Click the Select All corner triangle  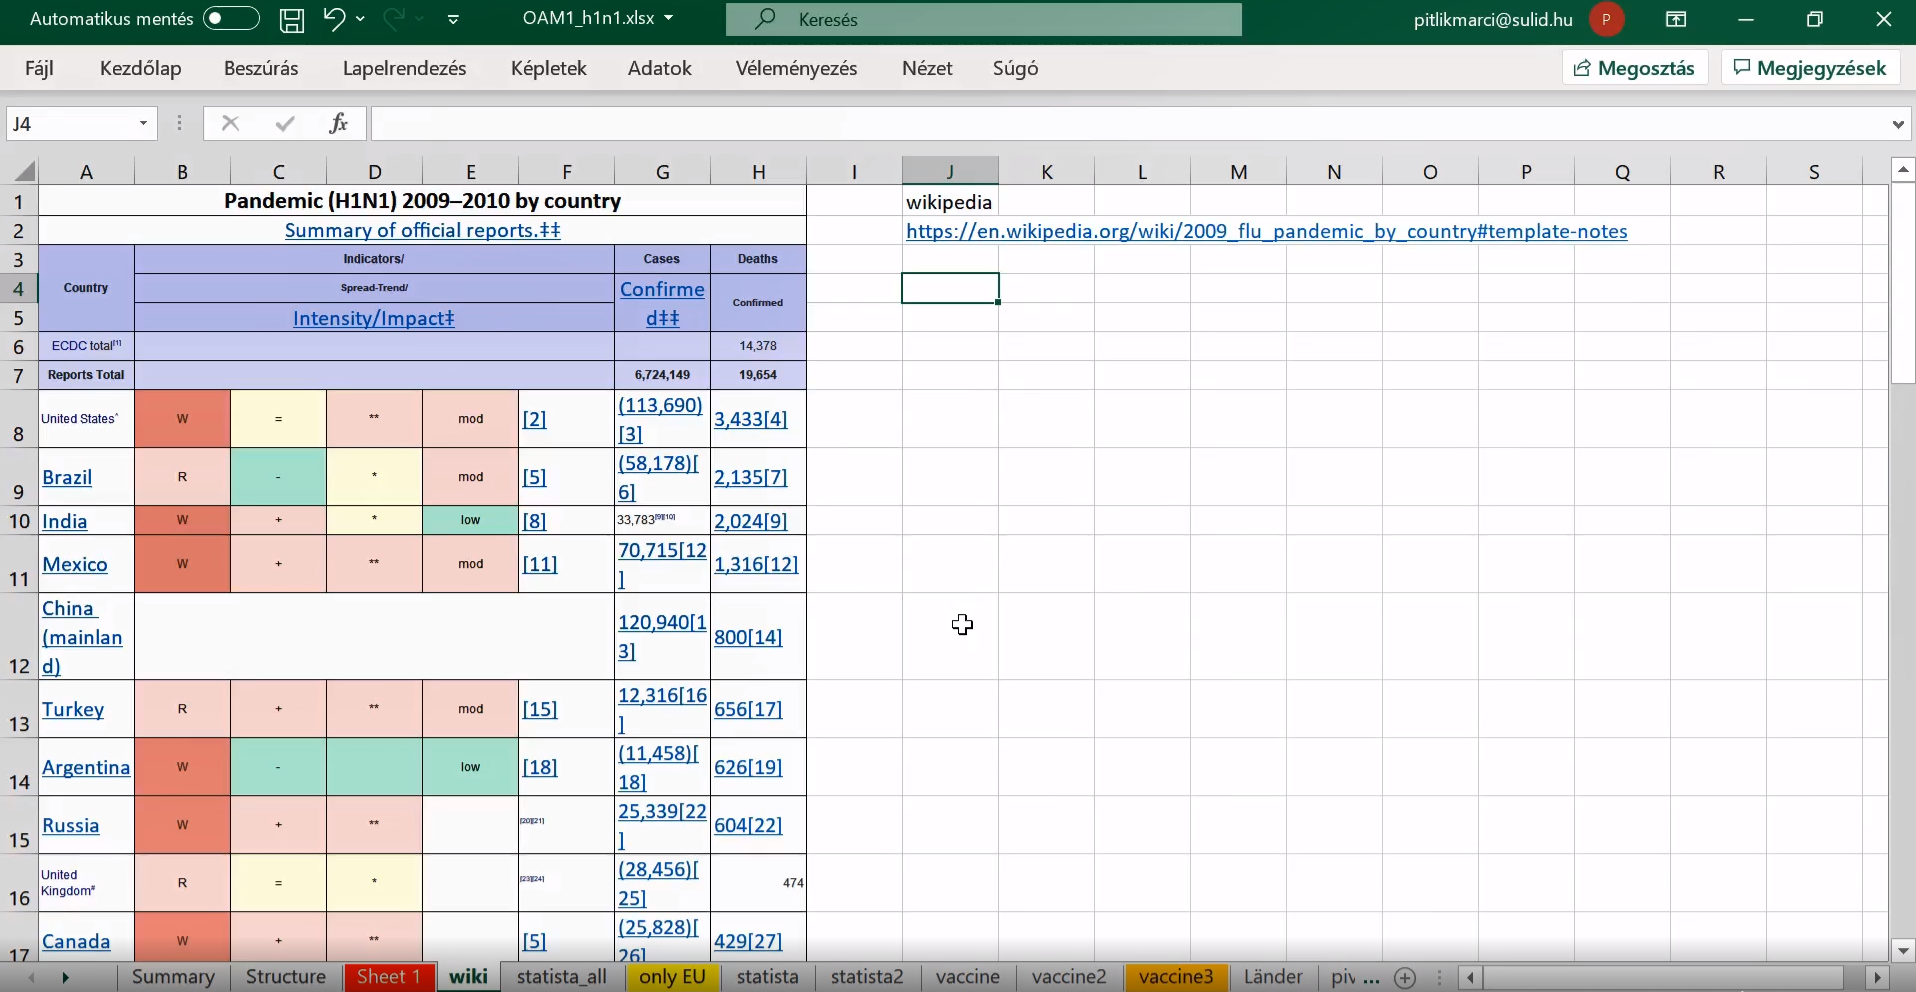24,171
